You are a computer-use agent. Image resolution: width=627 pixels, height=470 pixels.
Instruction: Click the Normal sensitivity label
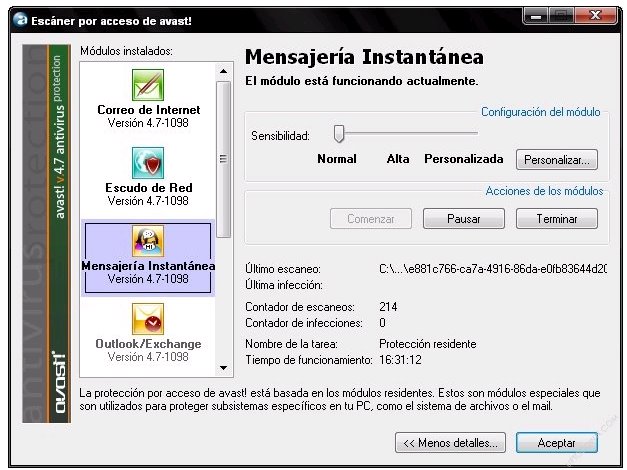point(337,159)
